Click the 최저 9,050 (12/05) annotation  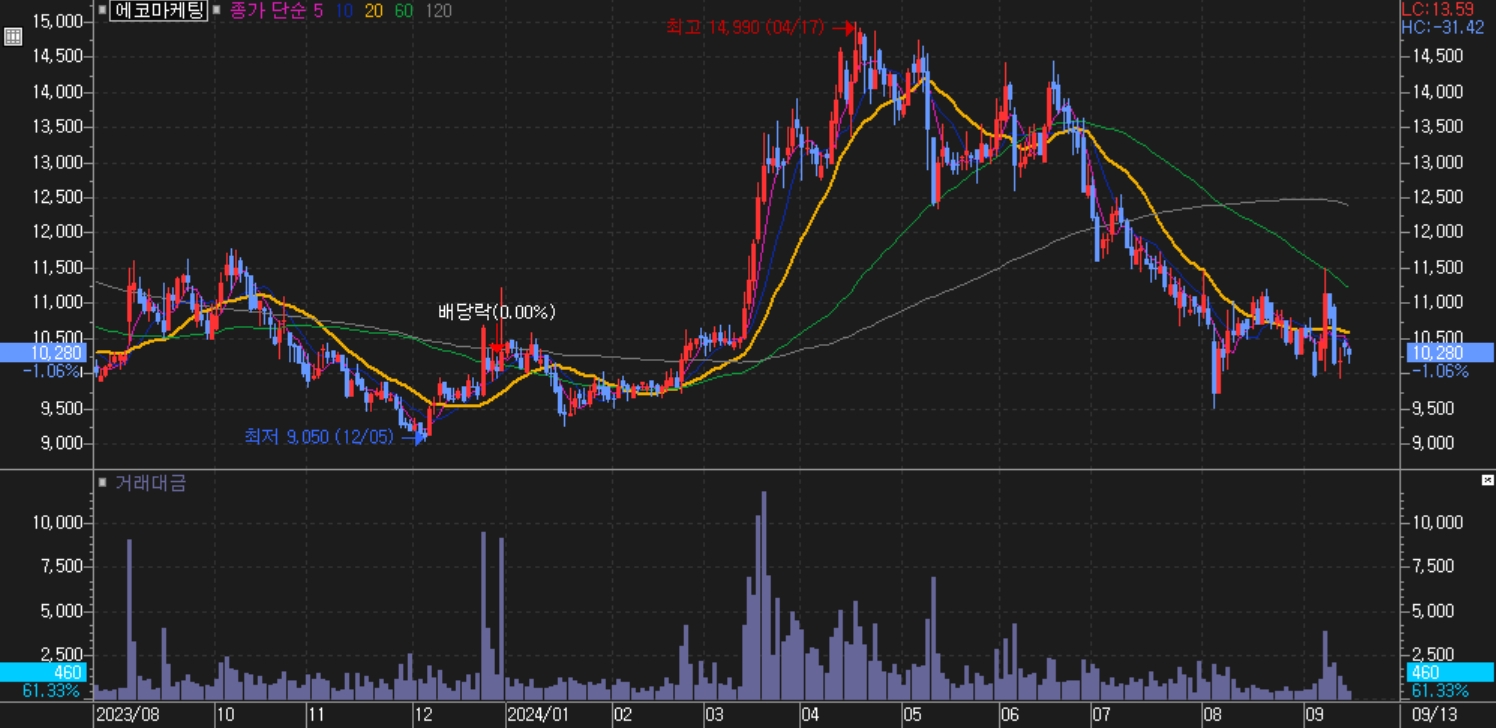pyautogui.click(x=322, y=436)
